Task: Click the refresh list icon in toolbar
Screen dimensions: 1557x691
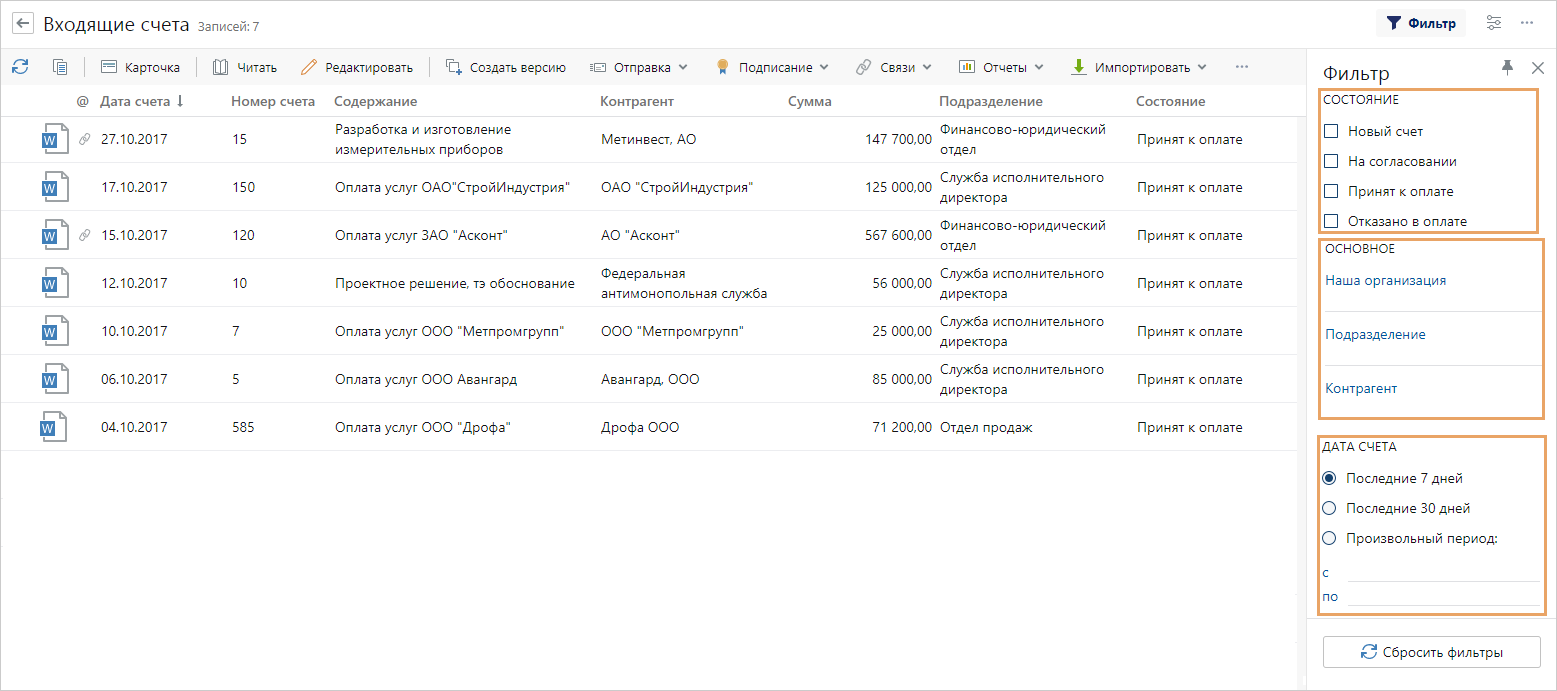Action: click(x=20, y=67)
